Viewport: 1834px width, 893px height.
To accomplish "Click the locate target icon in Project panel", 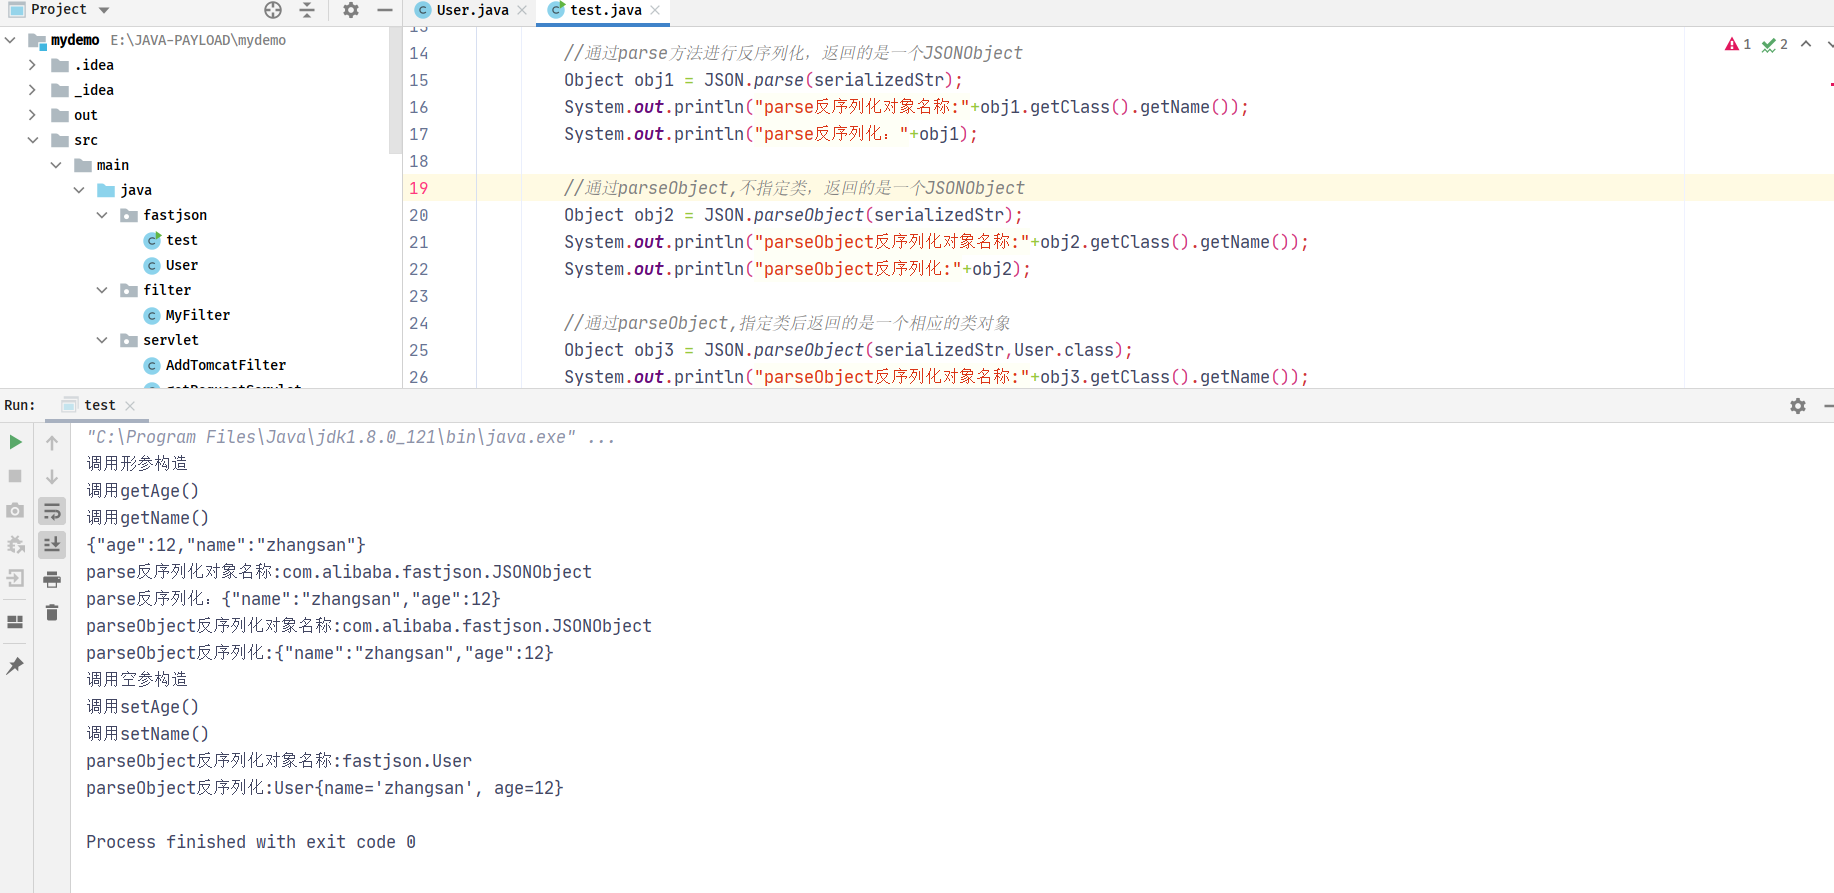I will tap(273, 10).
